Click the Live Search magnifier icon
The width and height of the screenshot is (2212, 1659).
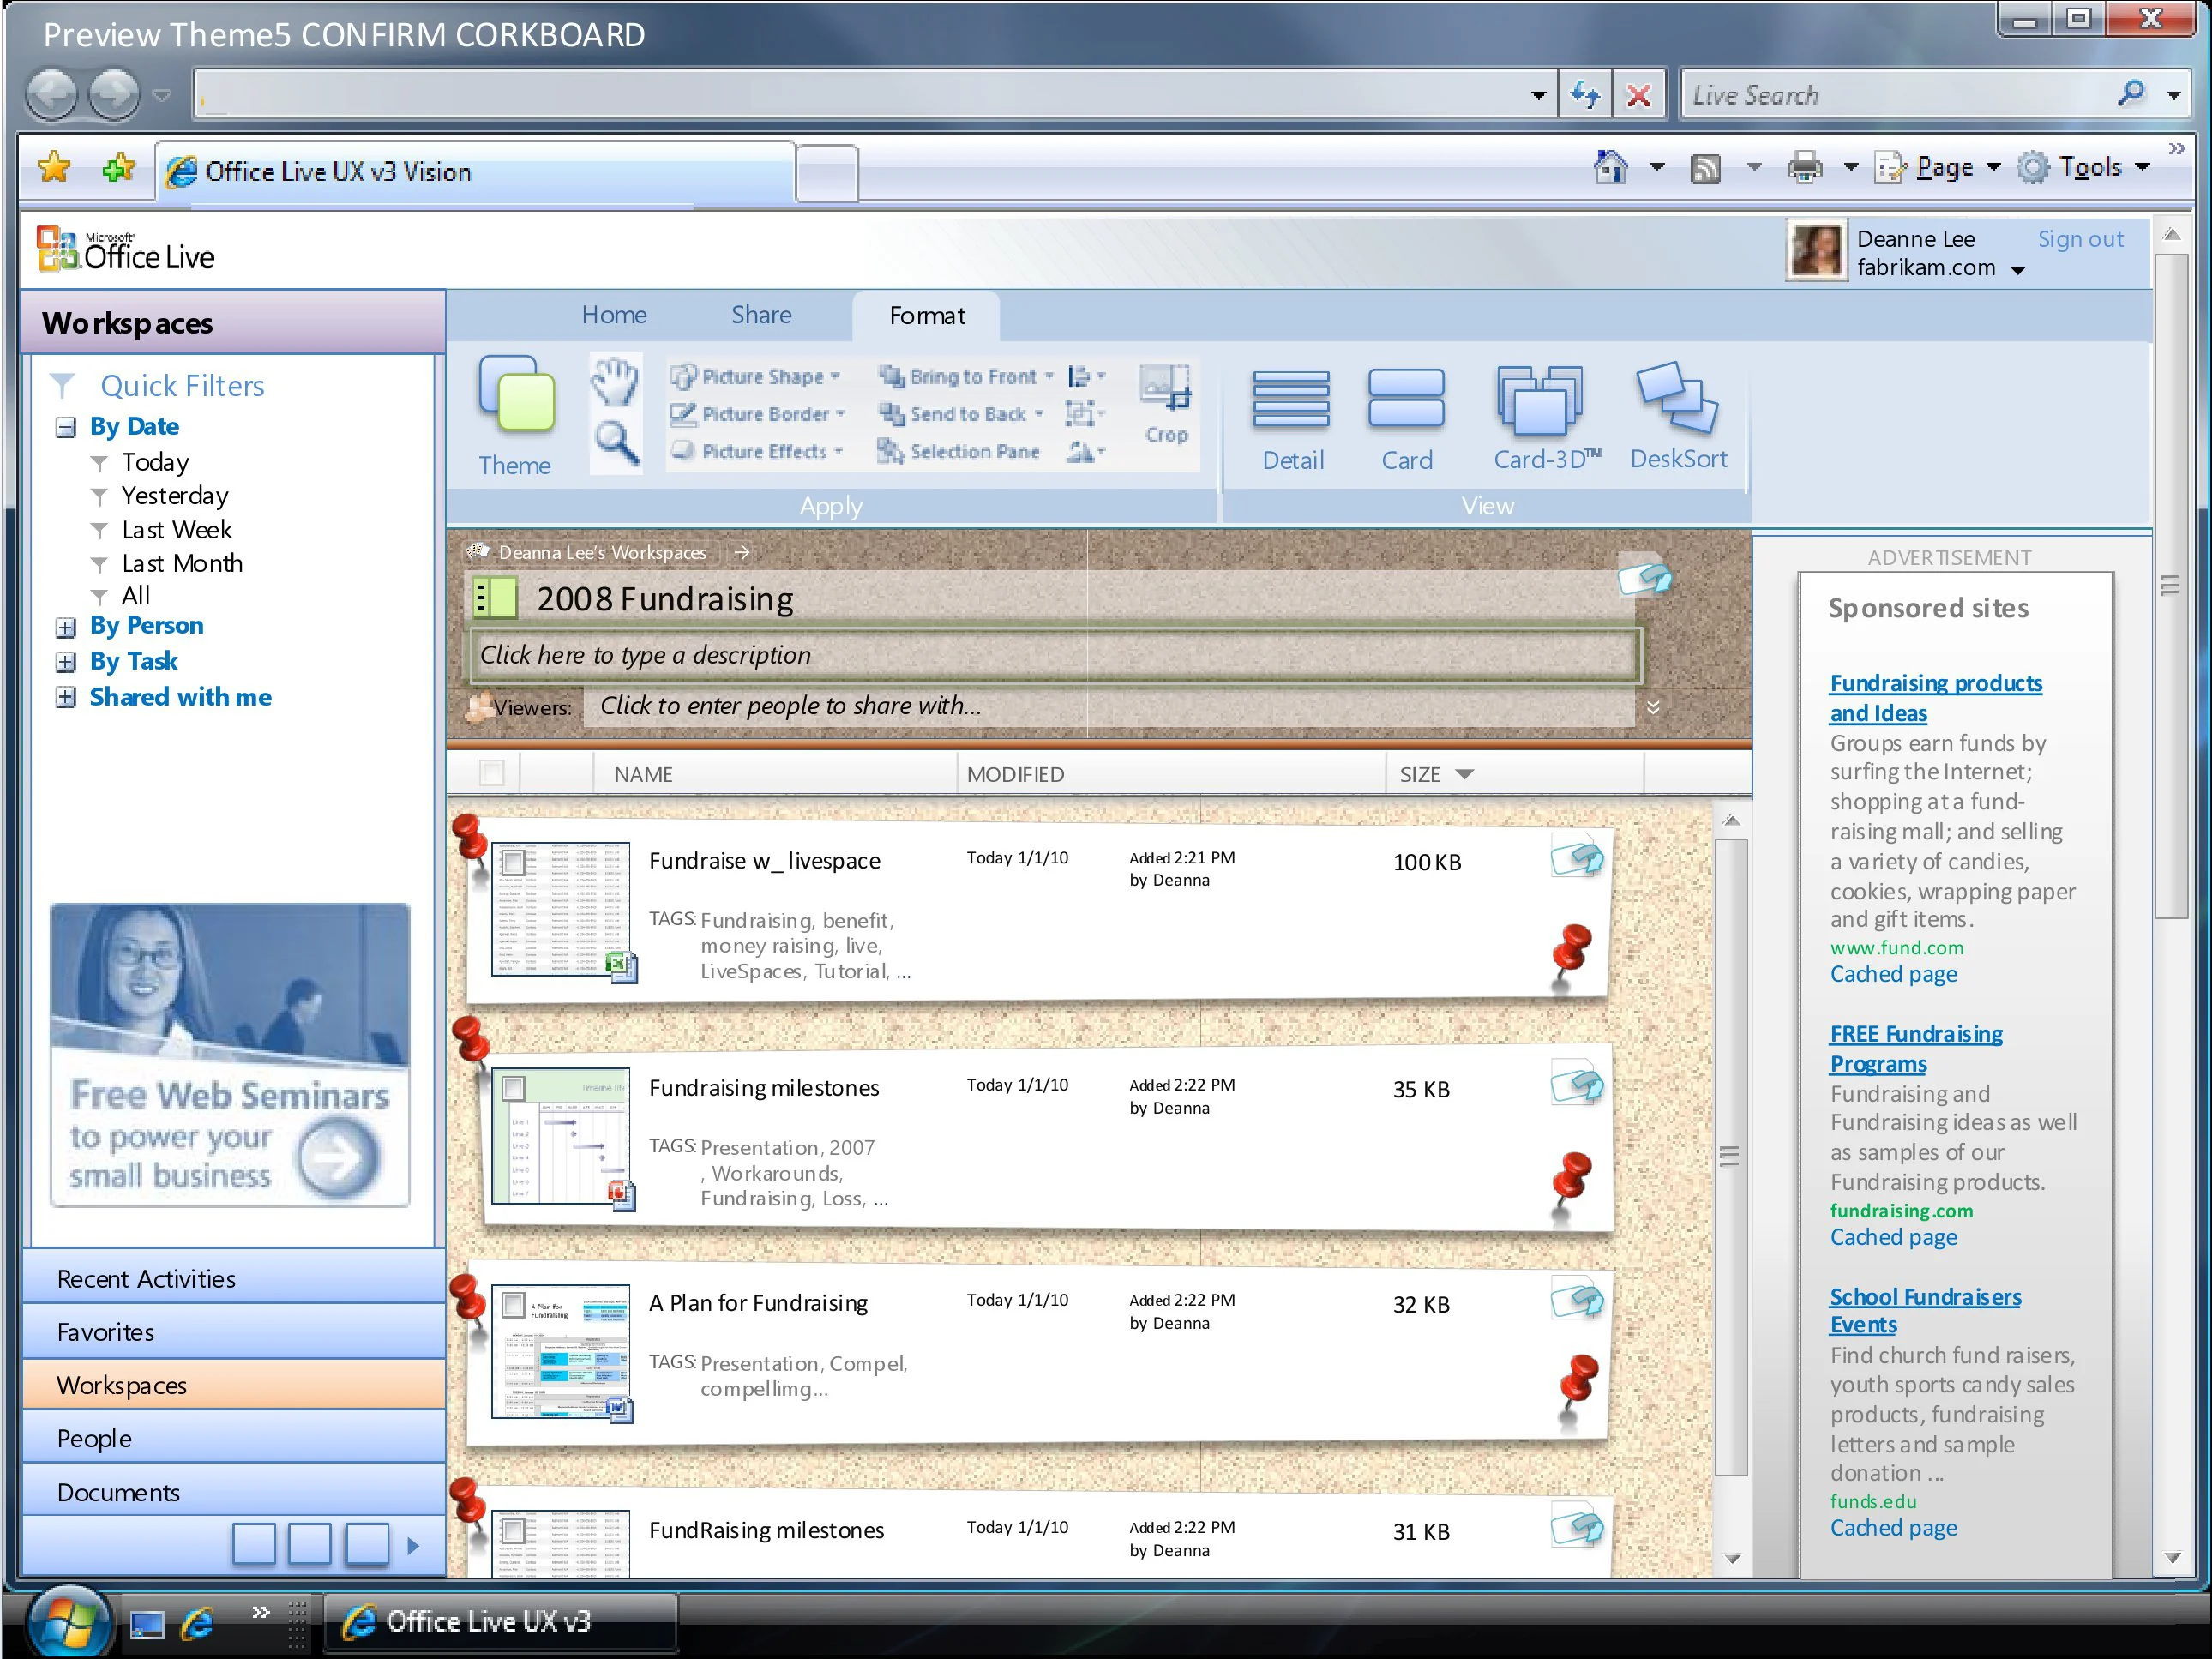2131,94
